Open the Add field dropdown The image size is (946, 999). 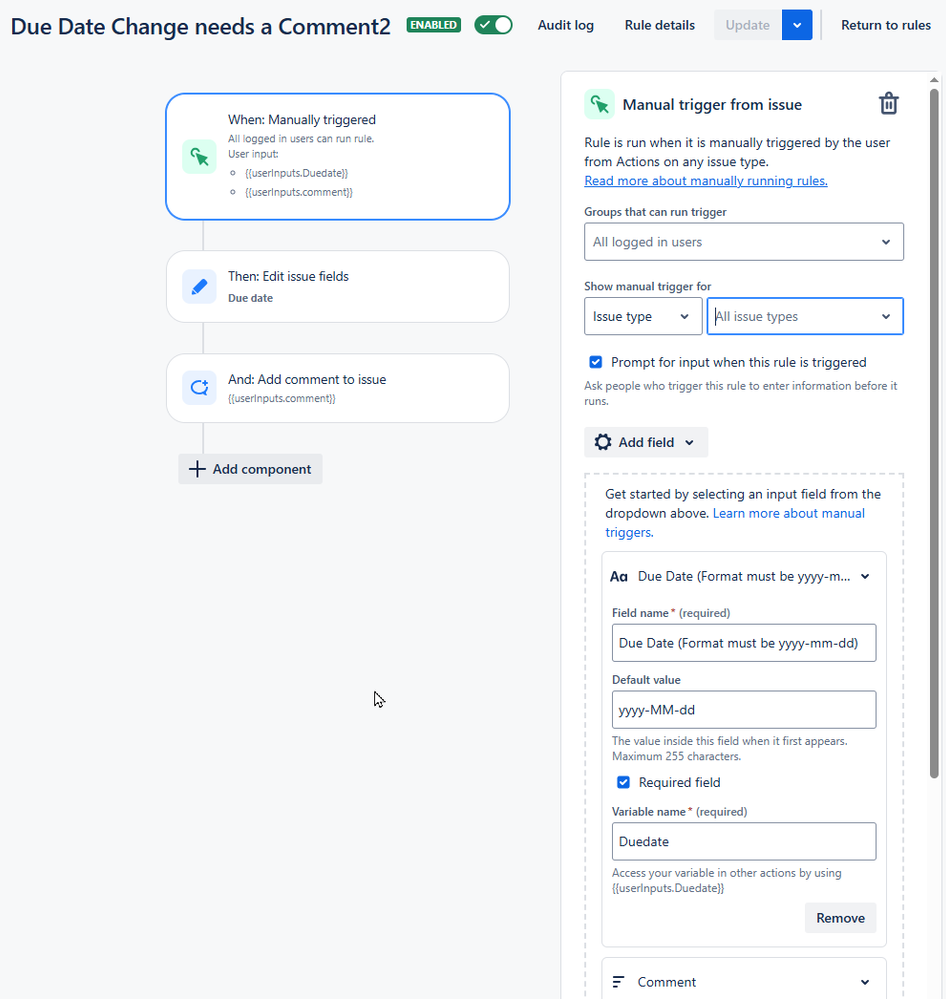click(x=645, y=442)
